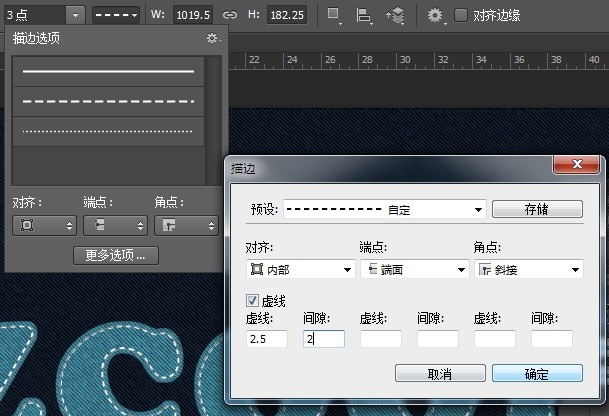Open the path operations icon in options bar
This screenshot has width=609, height=416.
coord(336,16)
